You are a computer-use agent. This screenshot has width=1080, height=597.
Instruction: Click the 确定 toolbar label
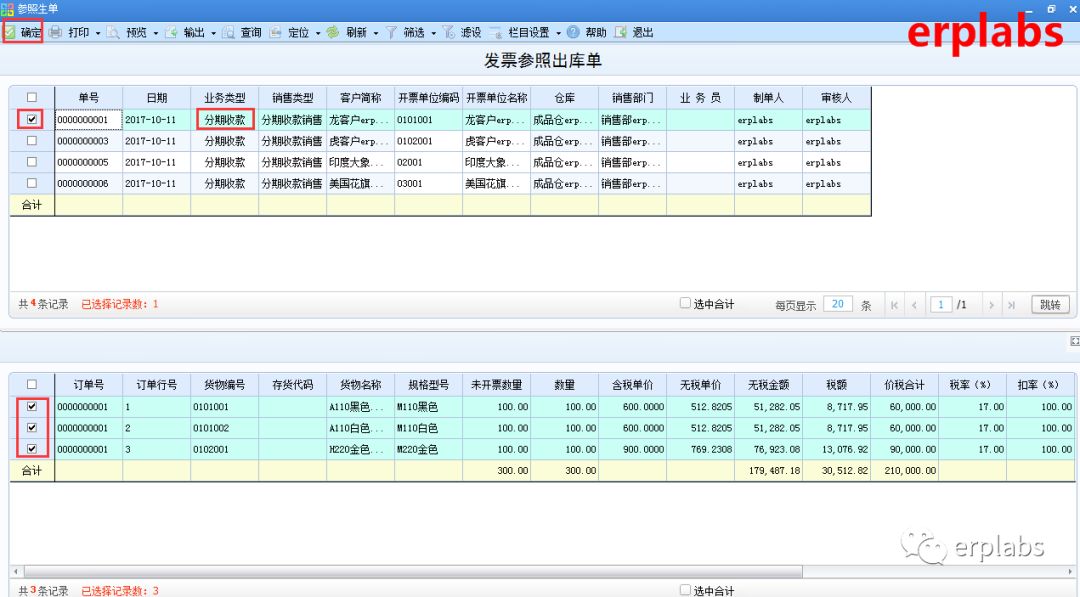(31, 32)
